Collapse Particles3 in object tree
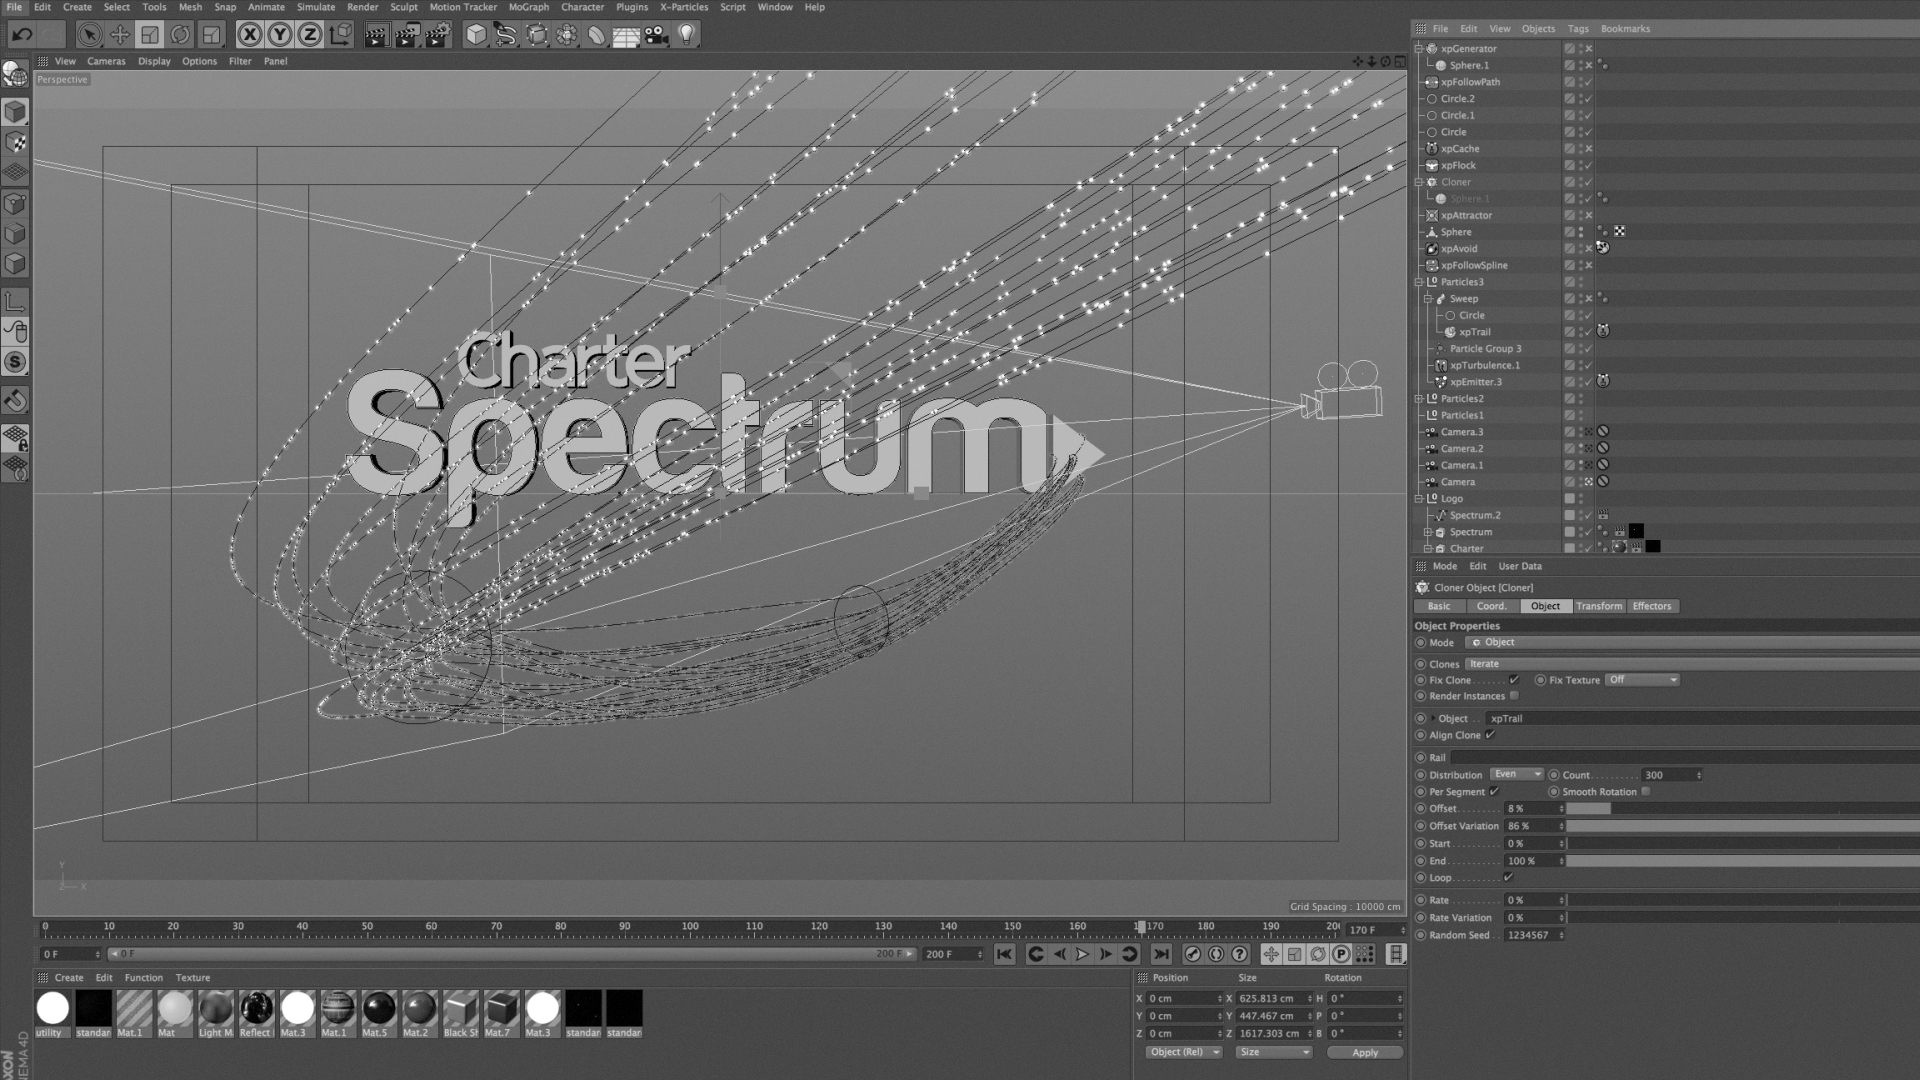Image resolution: width=1920 pixels, height=1080 pixels. coord(1419,282)
